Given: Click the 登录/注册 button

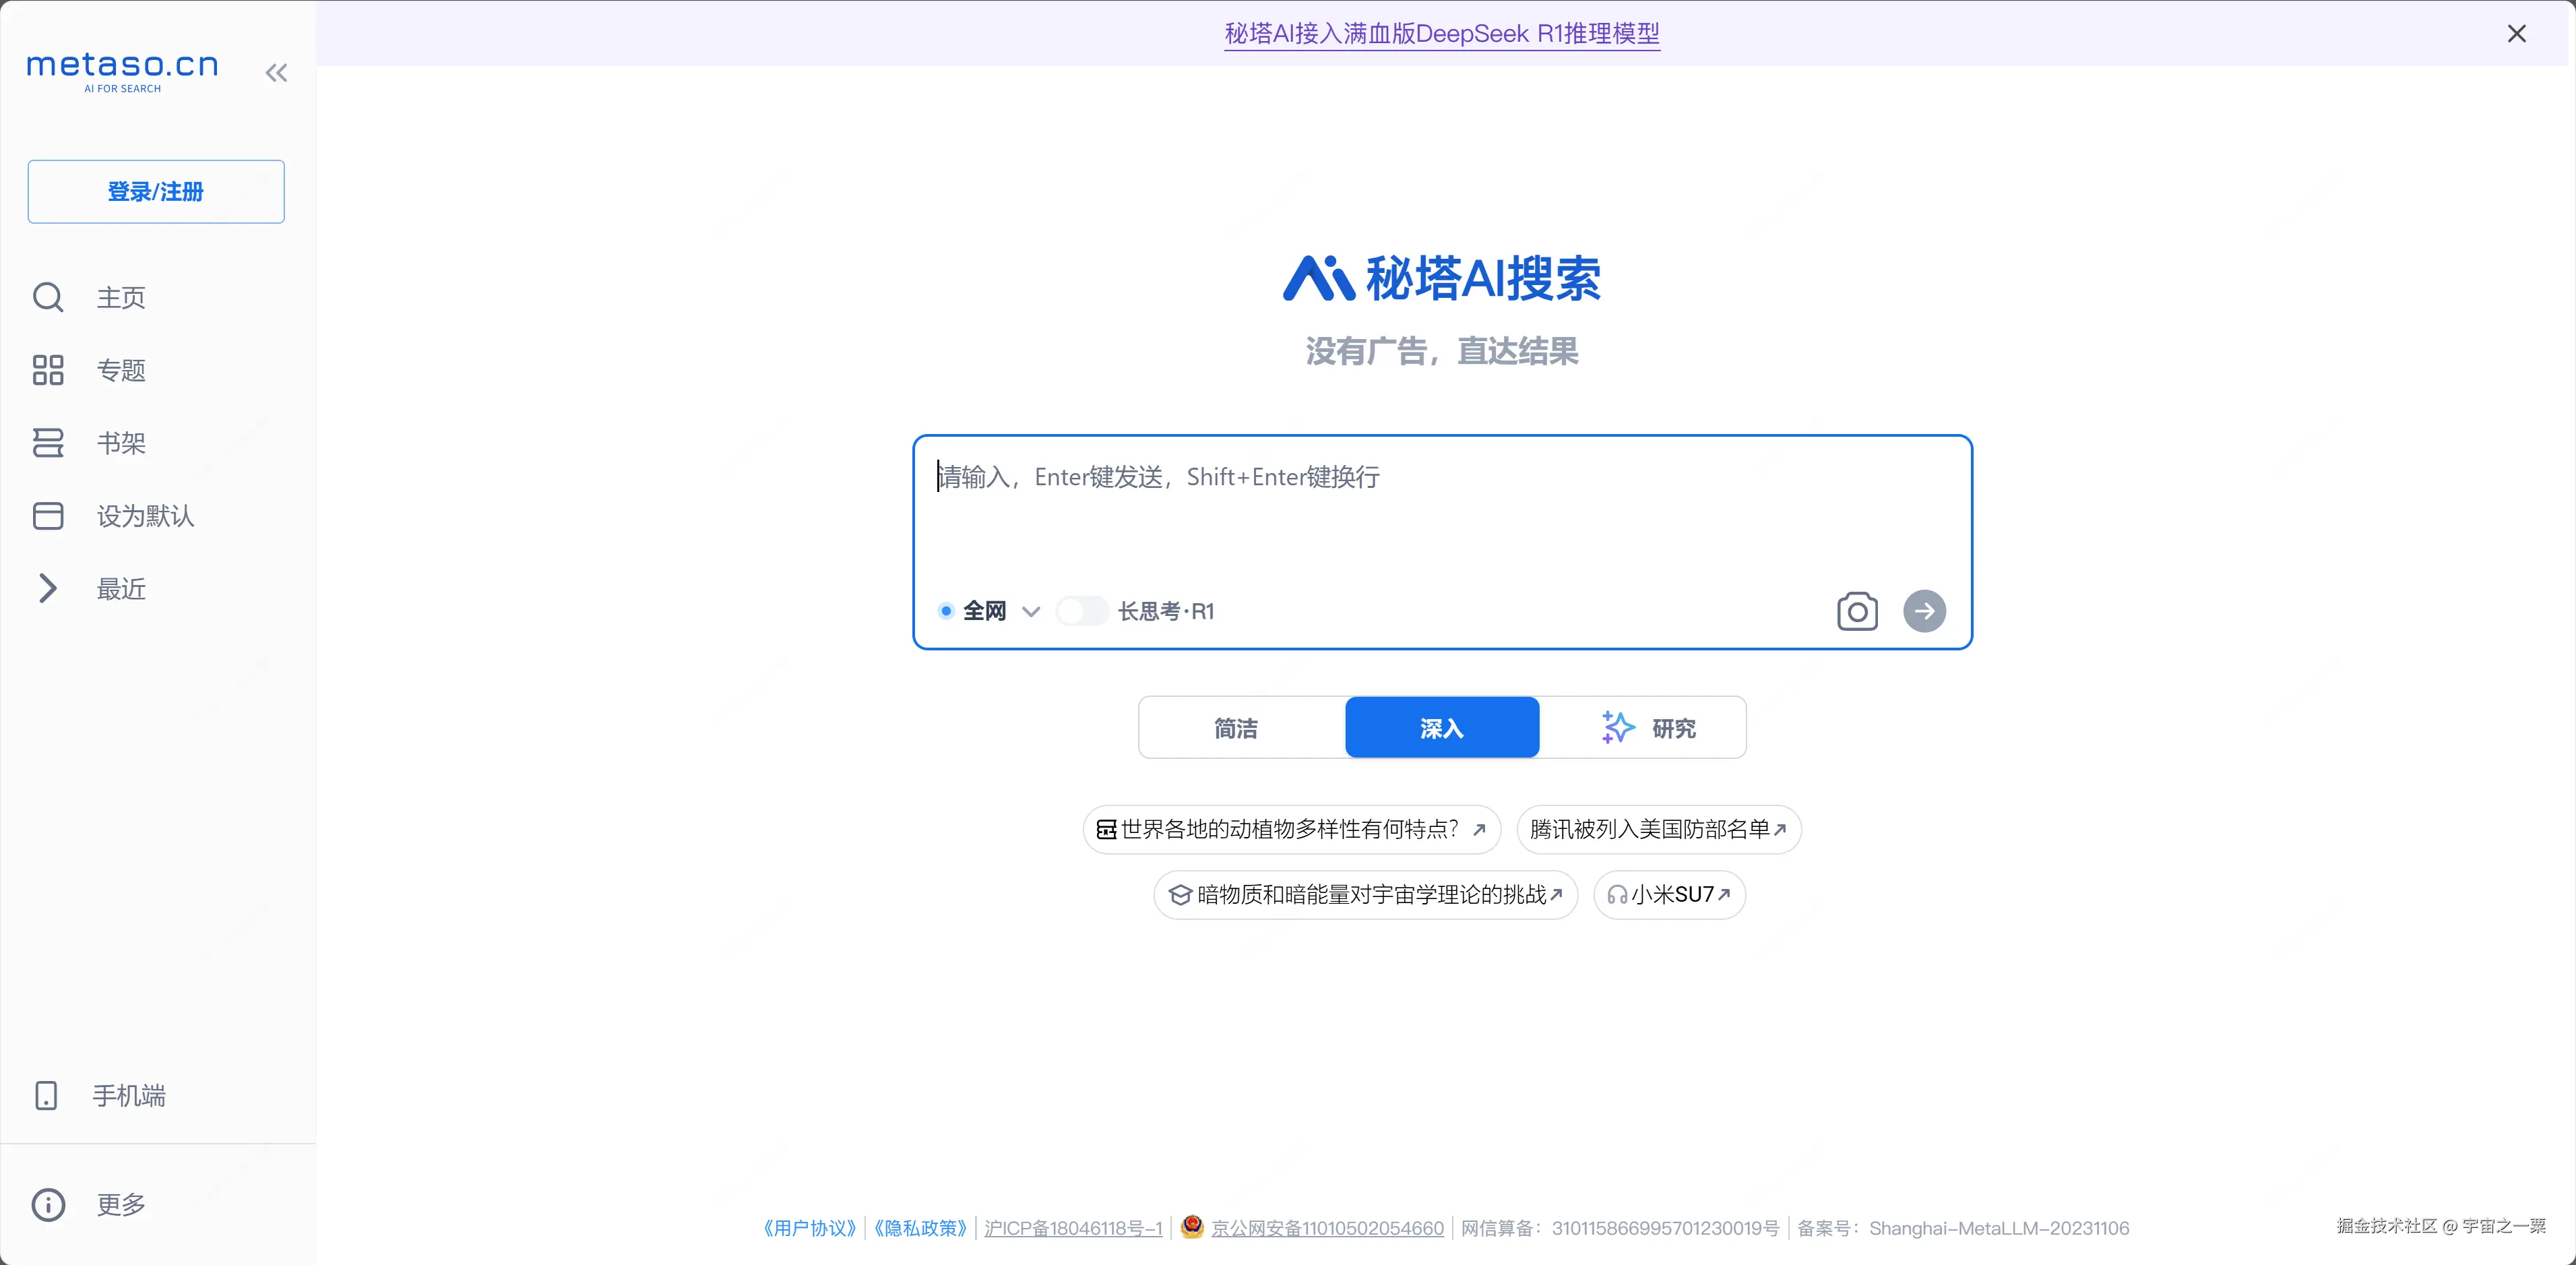Looking at the screenshot, I should 156,191.
